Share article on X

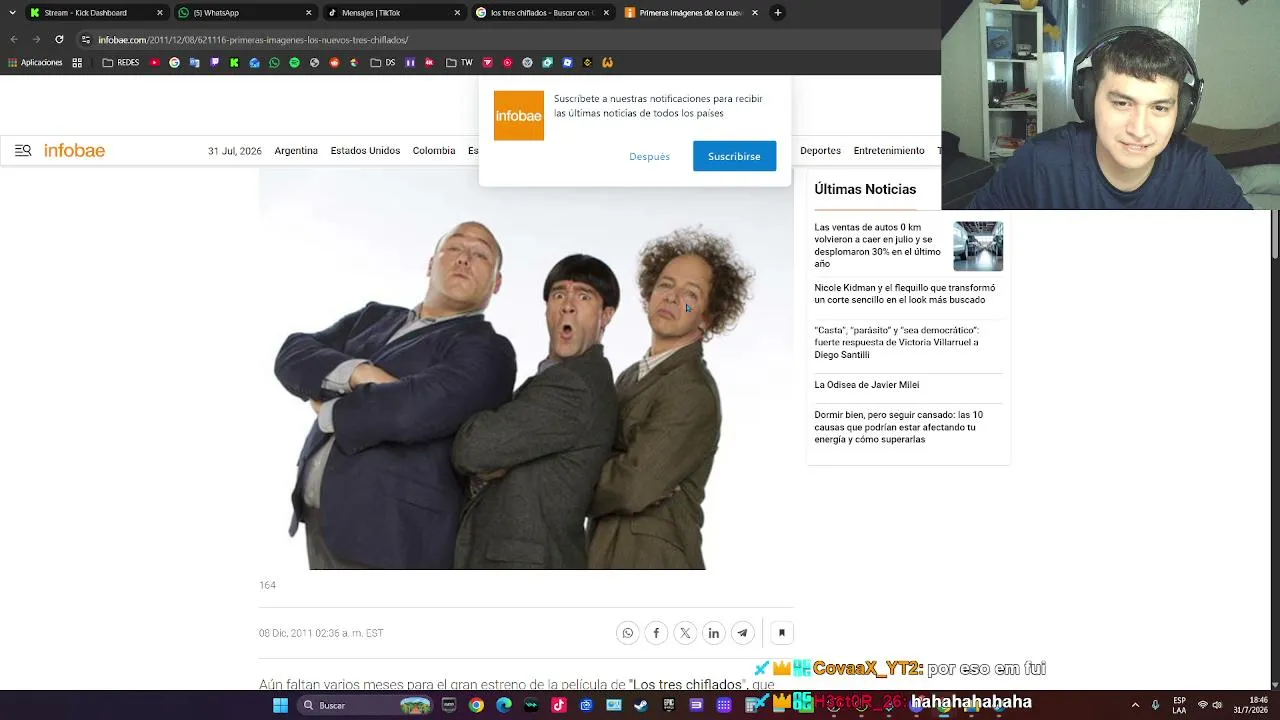(685, 633)
